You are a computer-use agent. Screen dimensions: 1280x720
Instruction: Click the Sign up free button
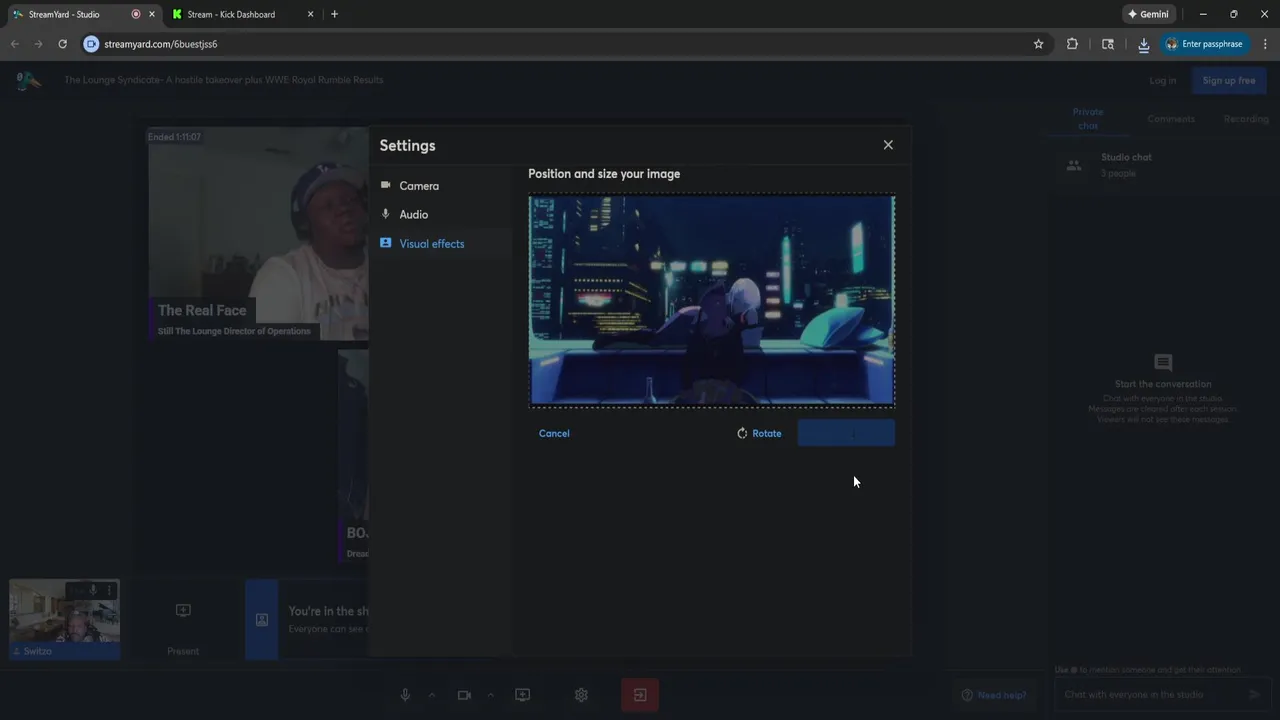pyautogui.click(x=1229, y=80)
